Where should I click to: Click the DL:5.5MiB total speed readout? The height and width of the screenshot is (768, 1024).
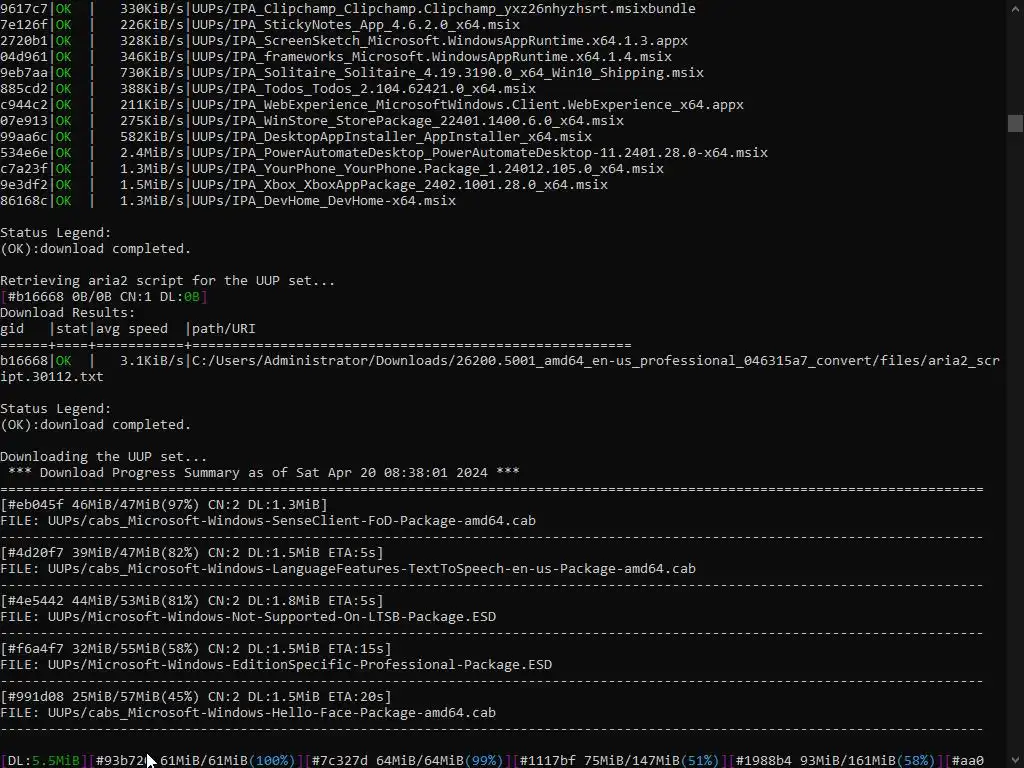(43, 761)
